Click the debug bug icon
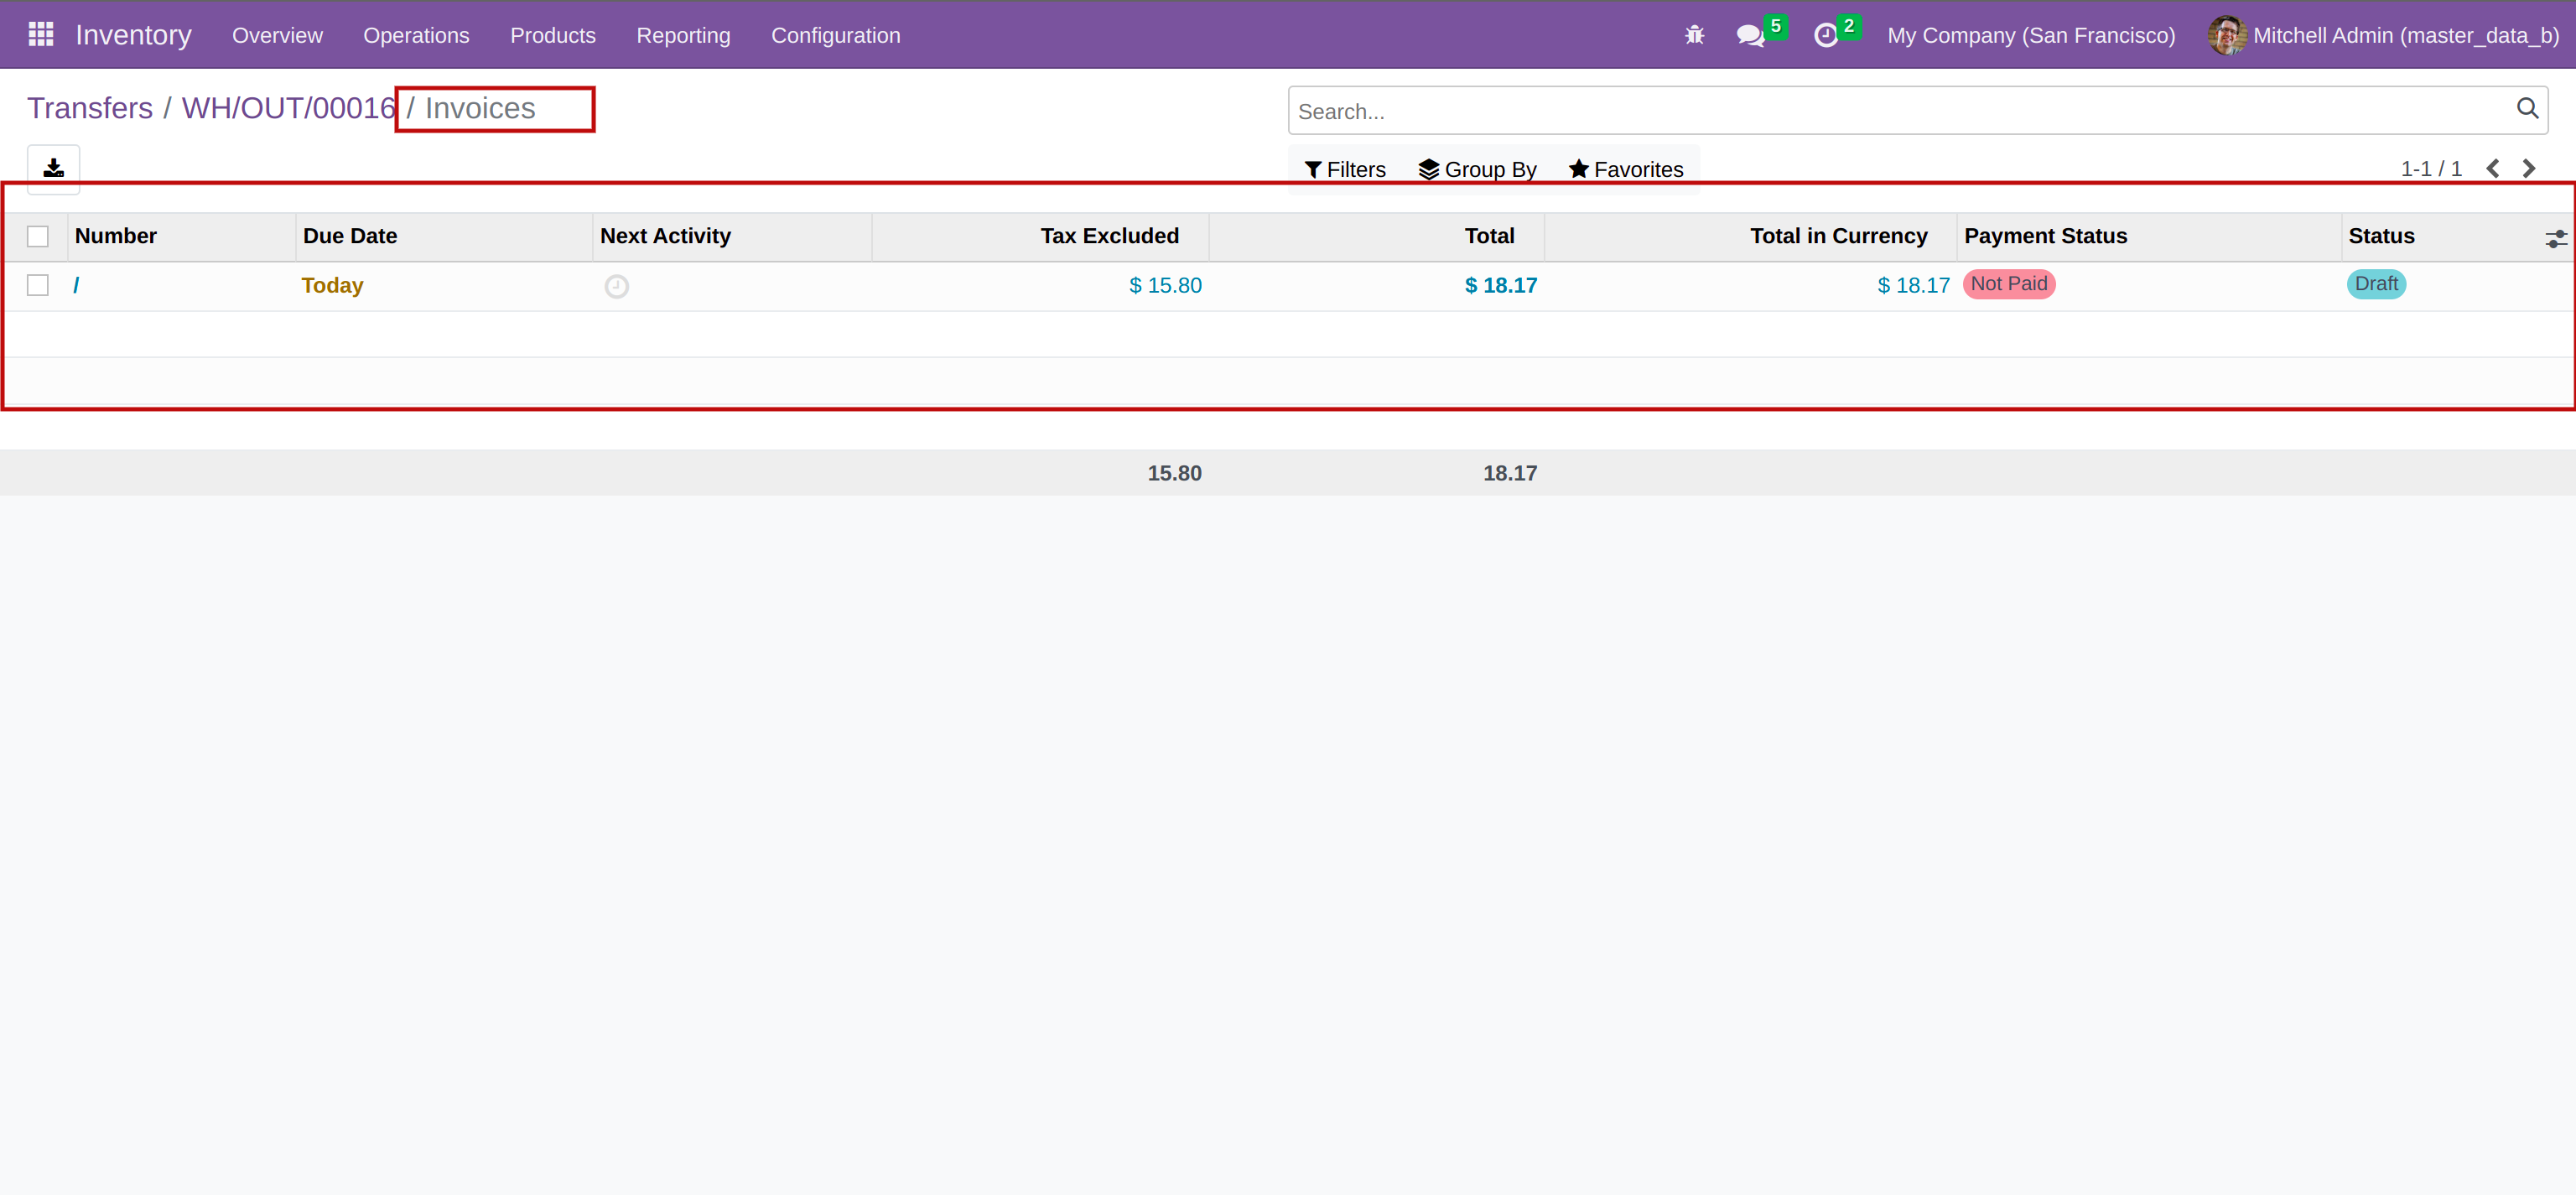The height and width of the screenshot is (1195, 2576). pos(1693,35)
